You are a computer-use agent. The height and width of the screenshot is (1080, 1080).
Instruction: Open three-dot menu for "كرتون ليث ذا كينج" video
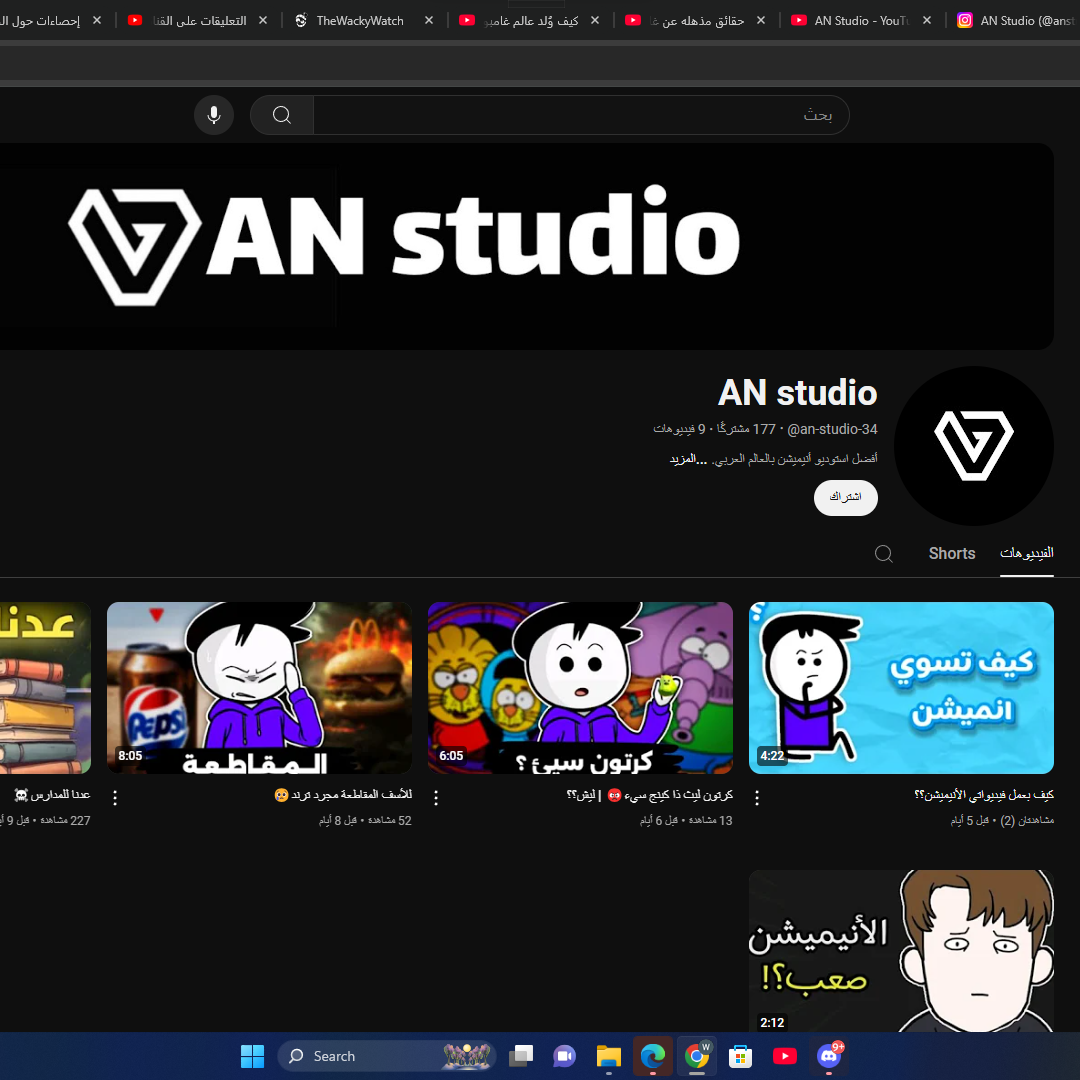tap(436, 797)
